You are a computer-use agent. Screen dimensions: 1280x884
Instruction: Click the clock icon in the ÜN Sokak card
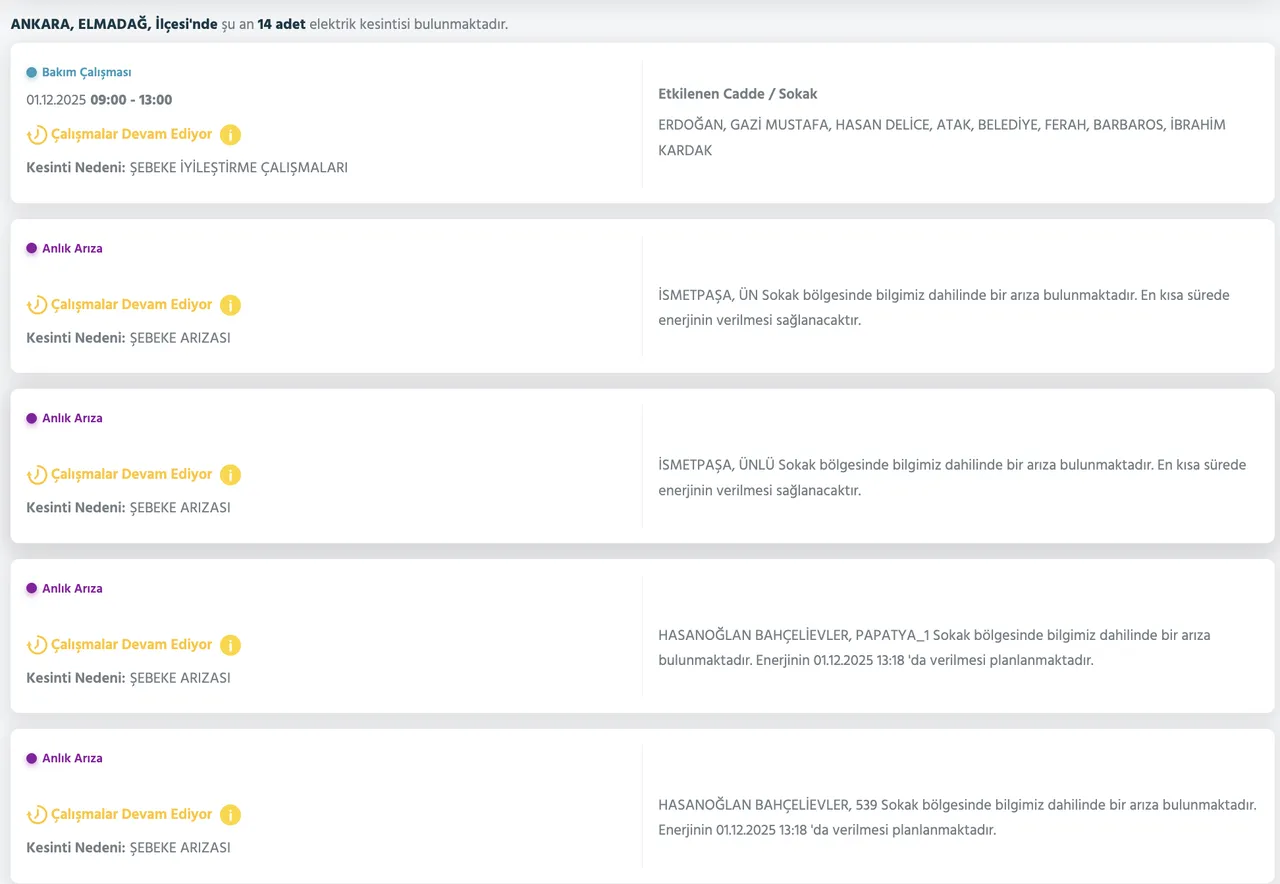point(37,305)
